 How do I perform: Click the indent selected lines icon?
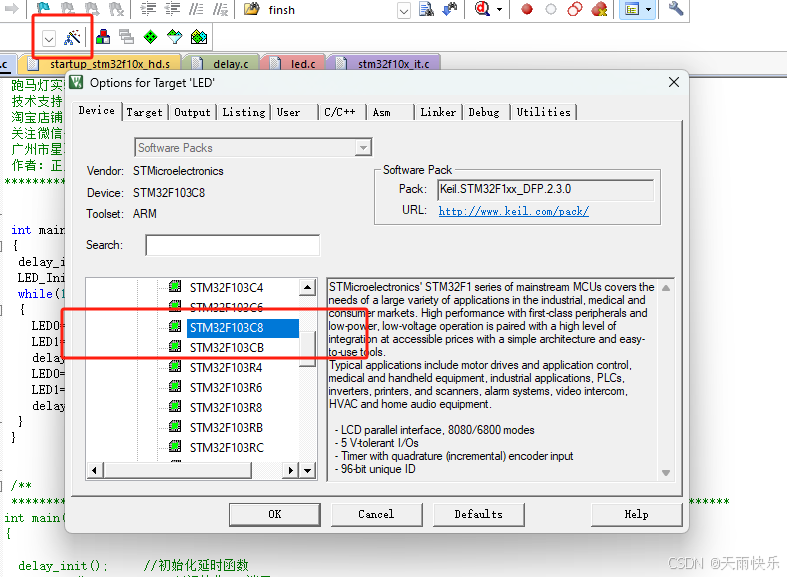pos(148,9)
